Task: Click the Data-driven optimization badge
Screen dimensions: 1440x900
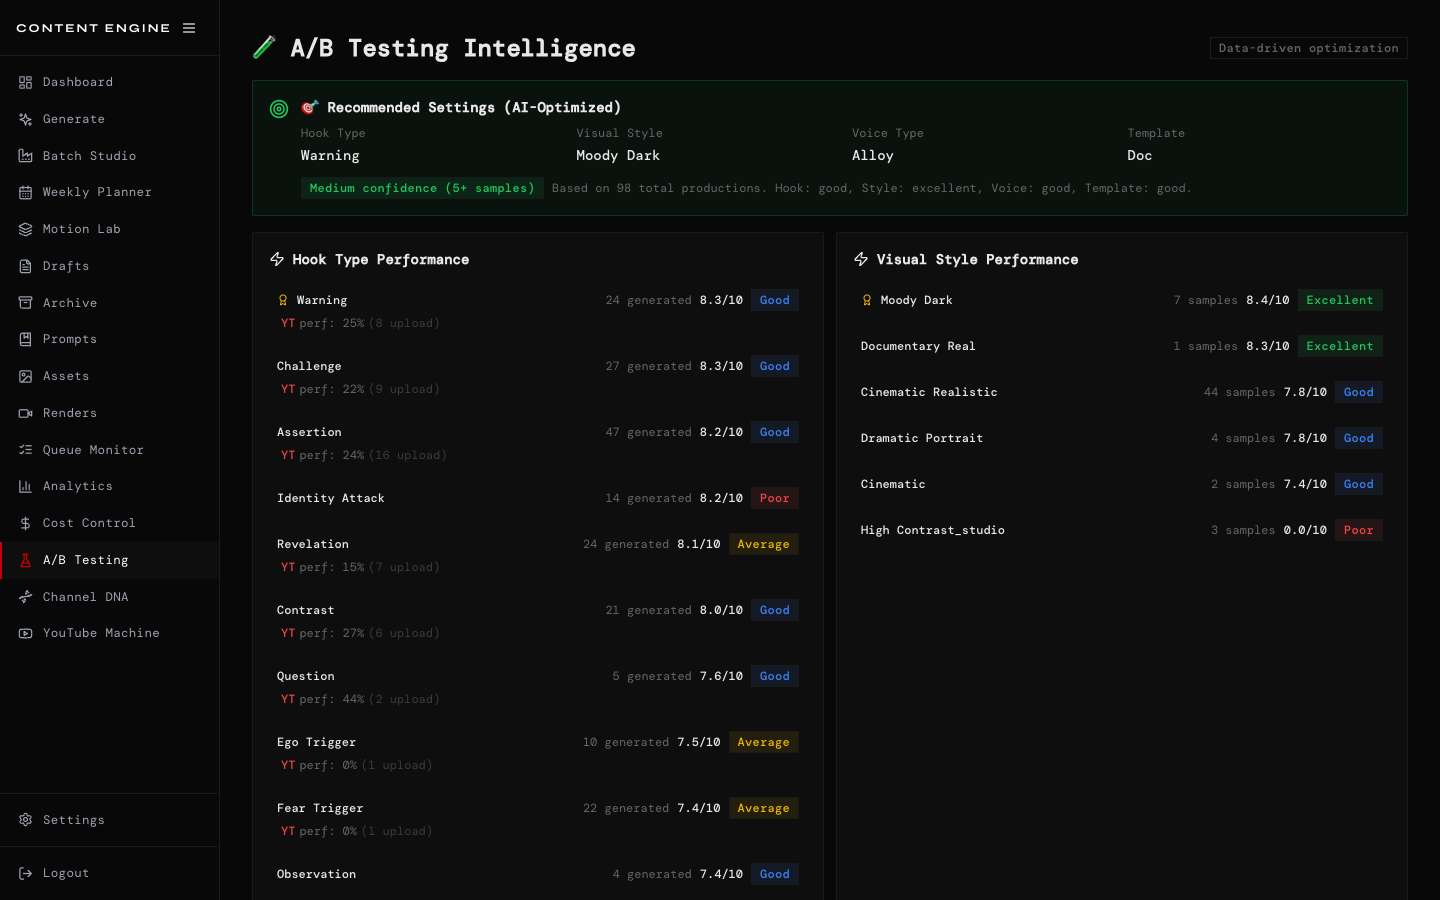Action: coord(1308,47)
